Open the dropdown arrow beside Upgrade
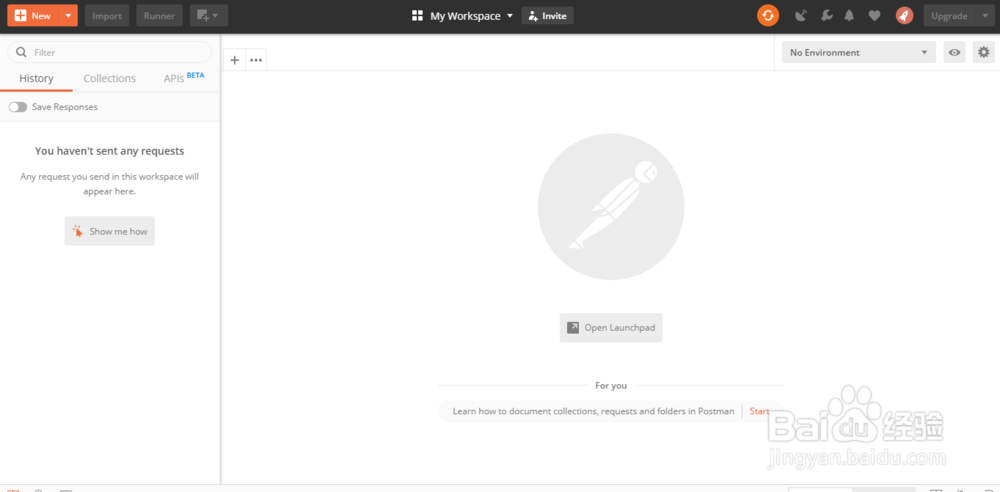This screenshot has width=1000, height=492. 984,16
